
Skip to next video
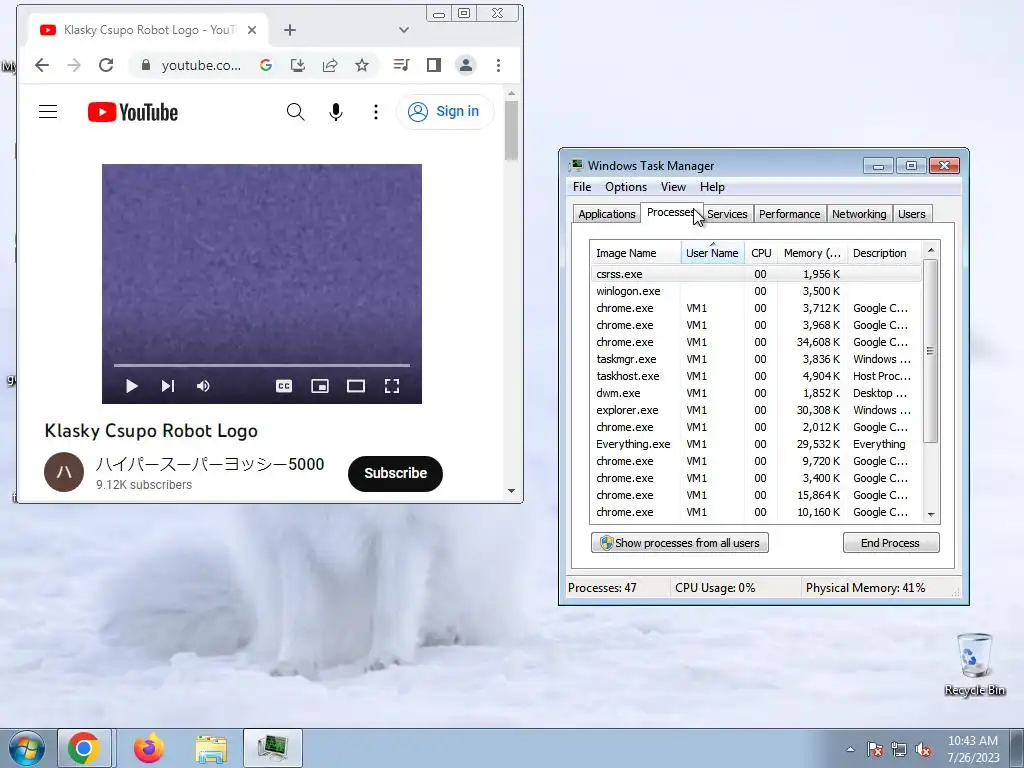coord(168,386)
